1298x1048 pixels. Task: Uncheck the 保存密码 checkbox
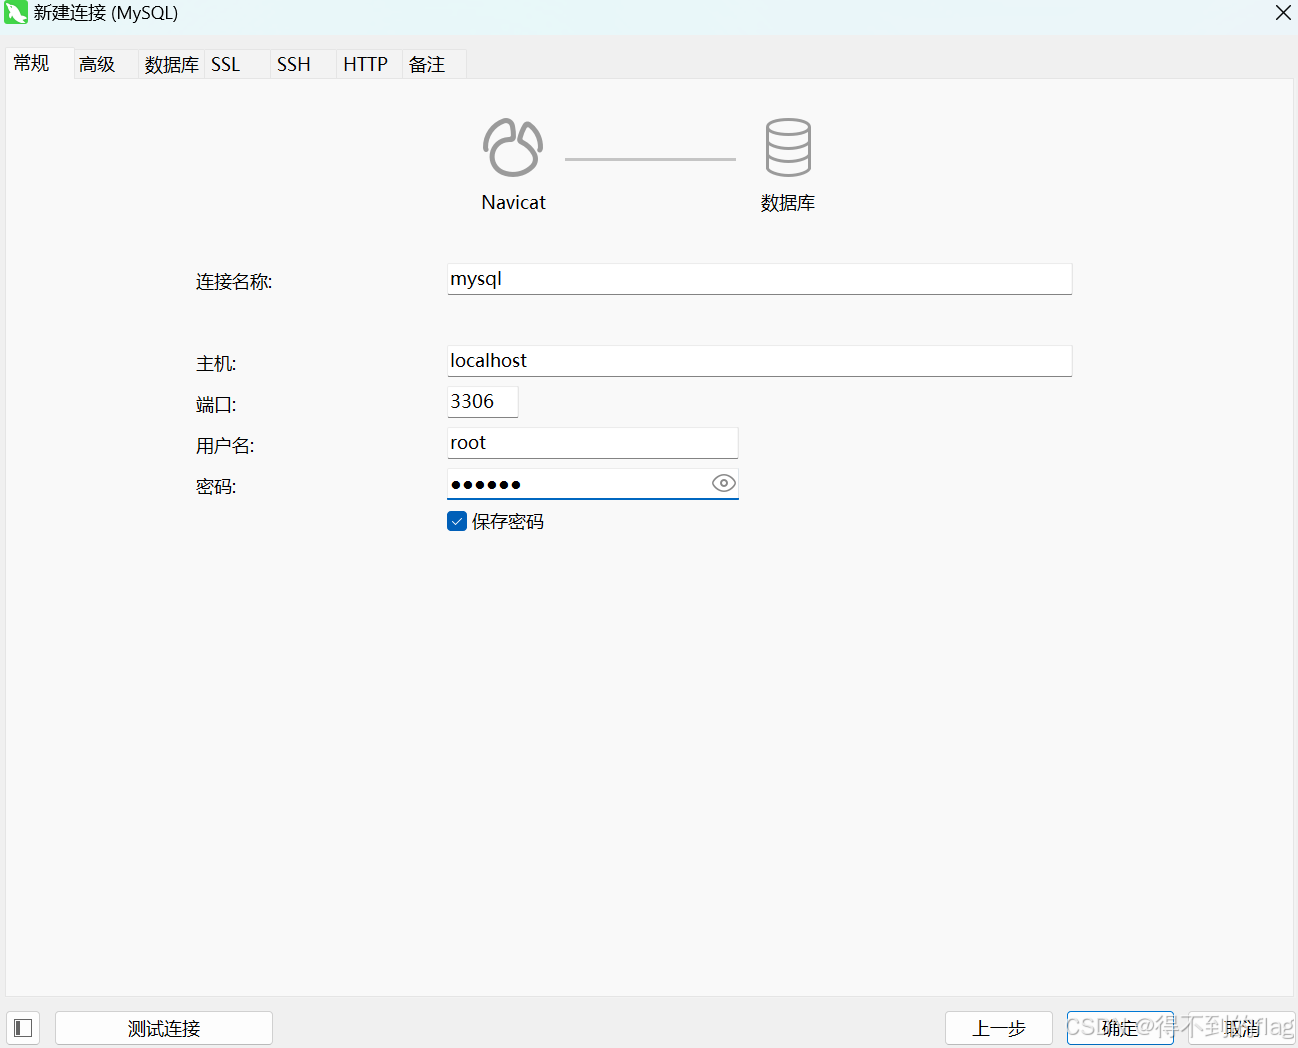[457, 521]
